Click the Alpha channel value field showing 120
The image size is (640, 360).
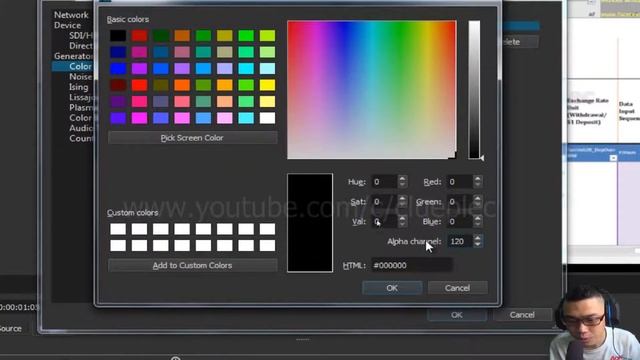[x=460, y=242]
